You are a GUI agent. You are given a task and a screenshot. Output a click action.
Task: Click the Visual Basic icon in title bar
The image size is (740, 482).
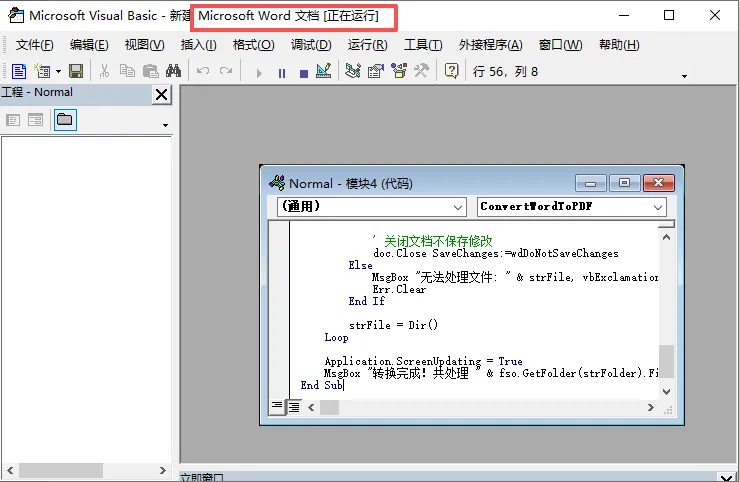click(16, 16)
